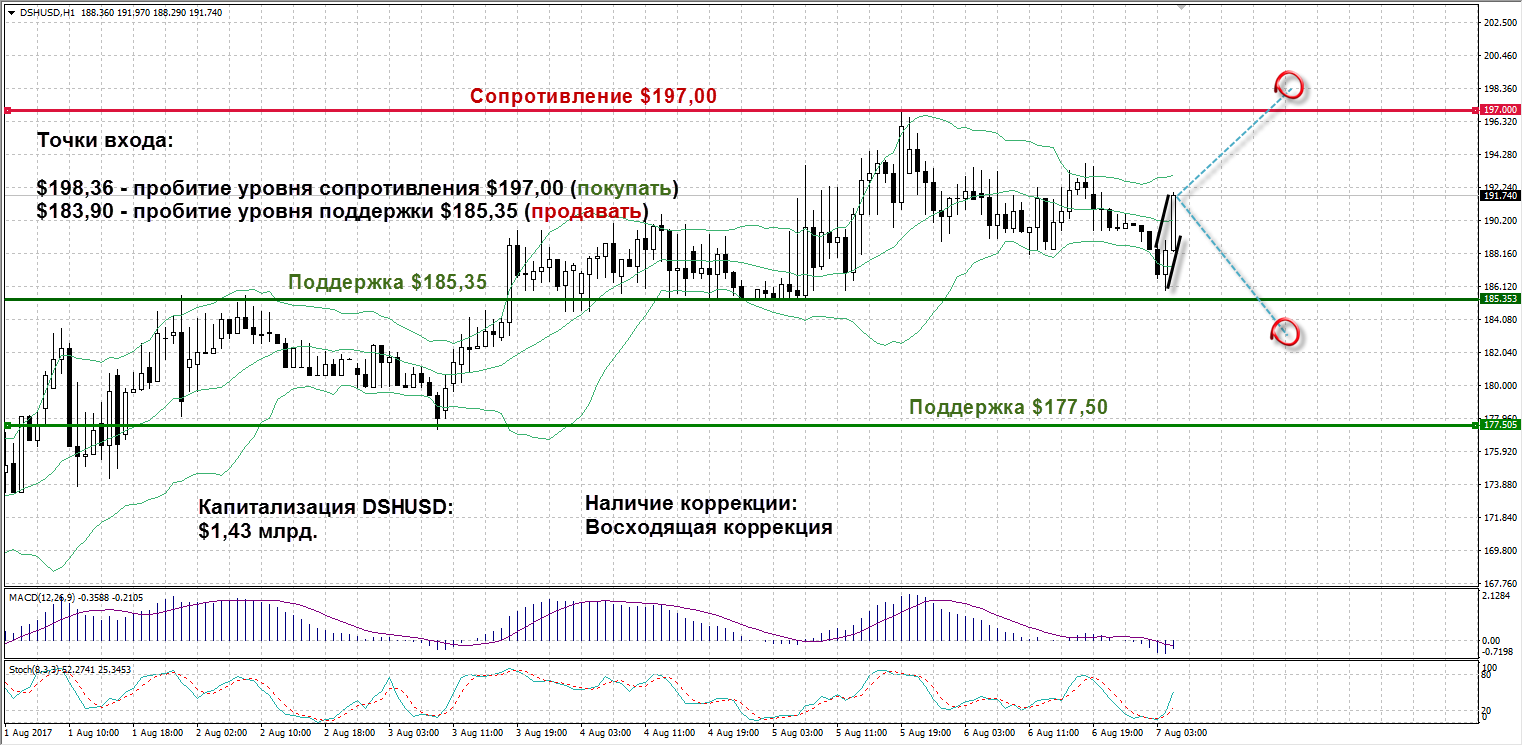Click the "5 Aug 19:00" time axis label

tap(926, 732)
